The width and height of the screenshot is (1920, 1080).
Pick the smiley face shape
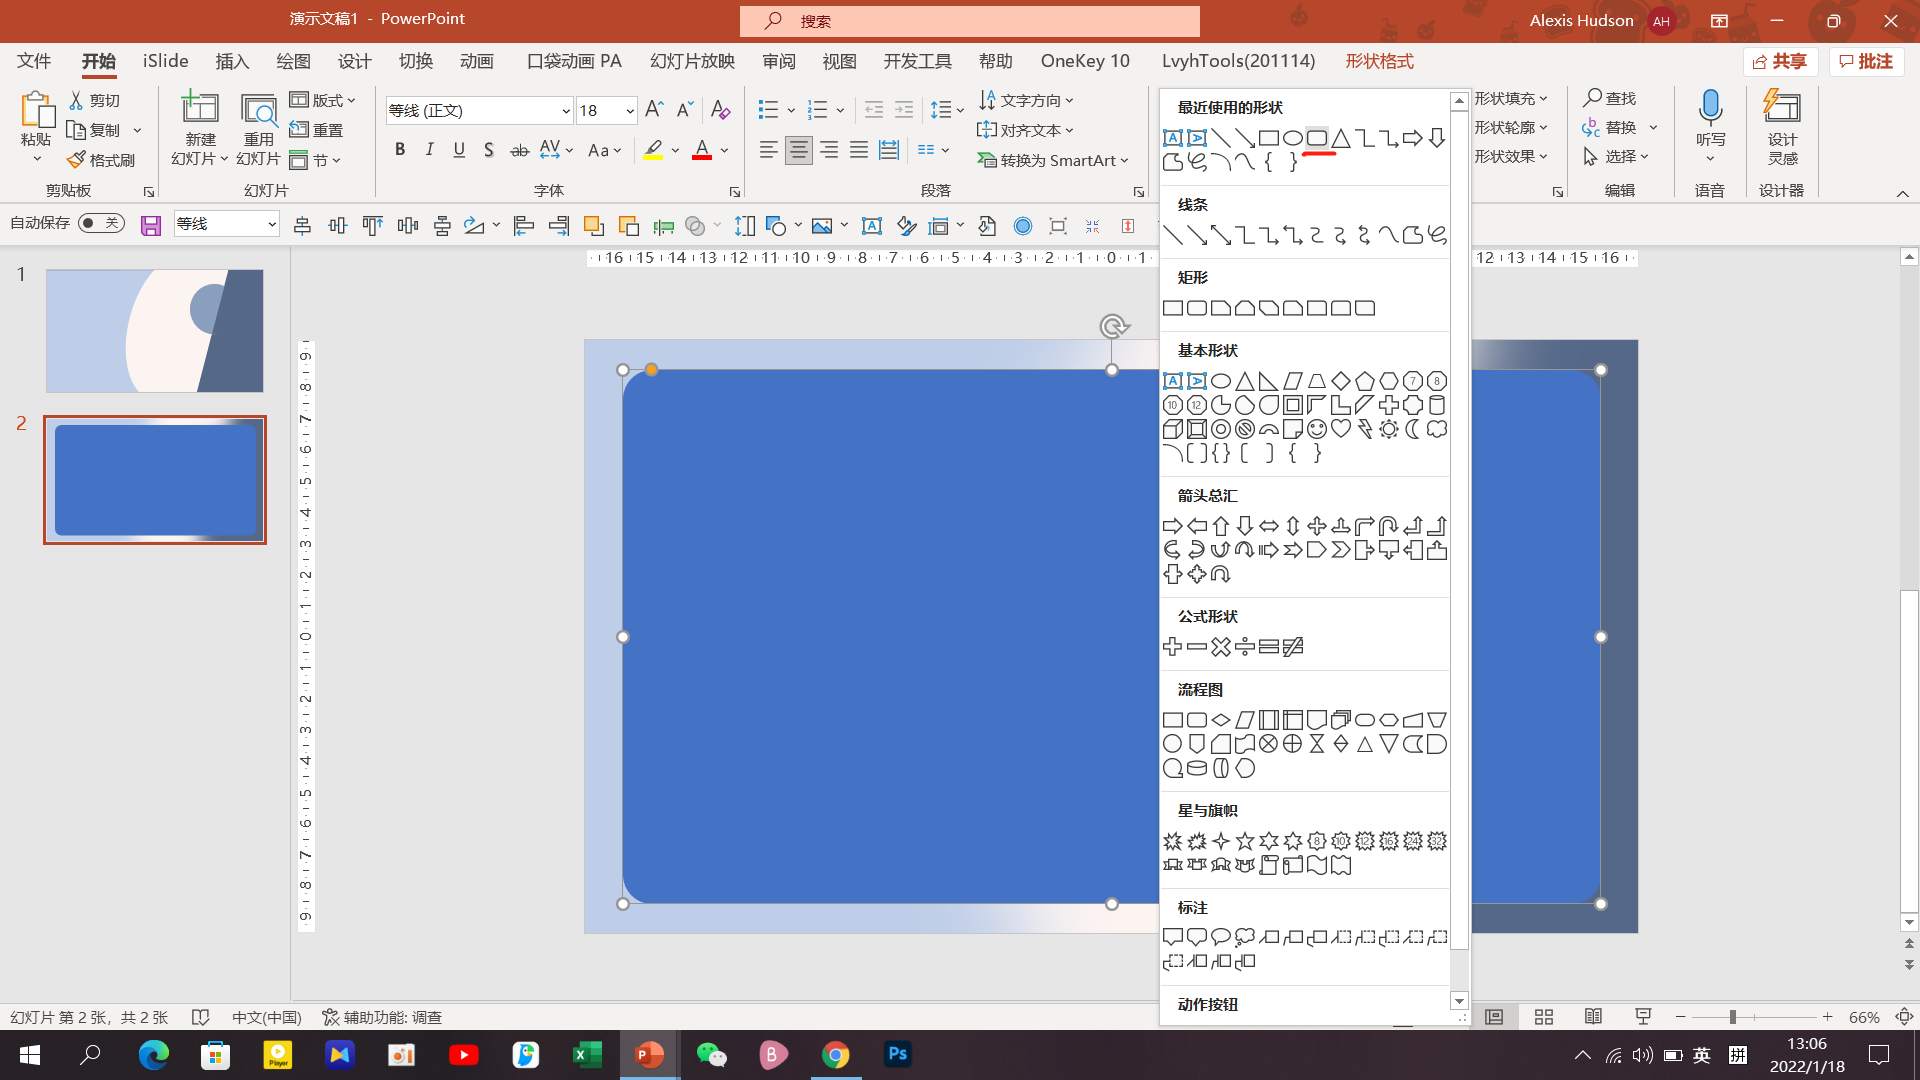pyautogui.click(x=1316, y=429)
